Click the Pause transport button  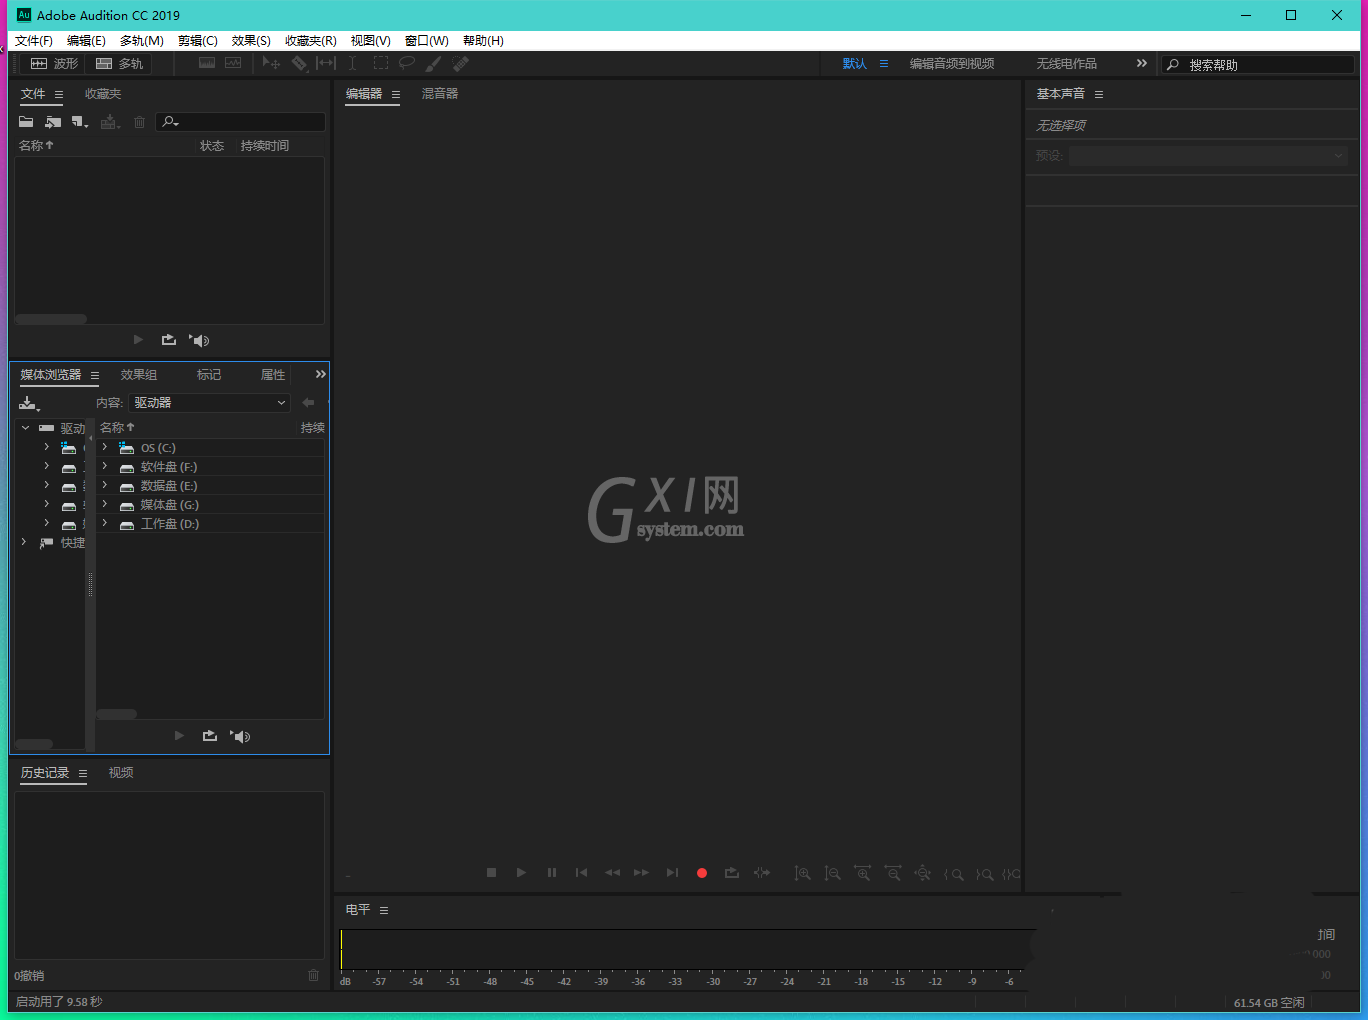pos(551,873)
